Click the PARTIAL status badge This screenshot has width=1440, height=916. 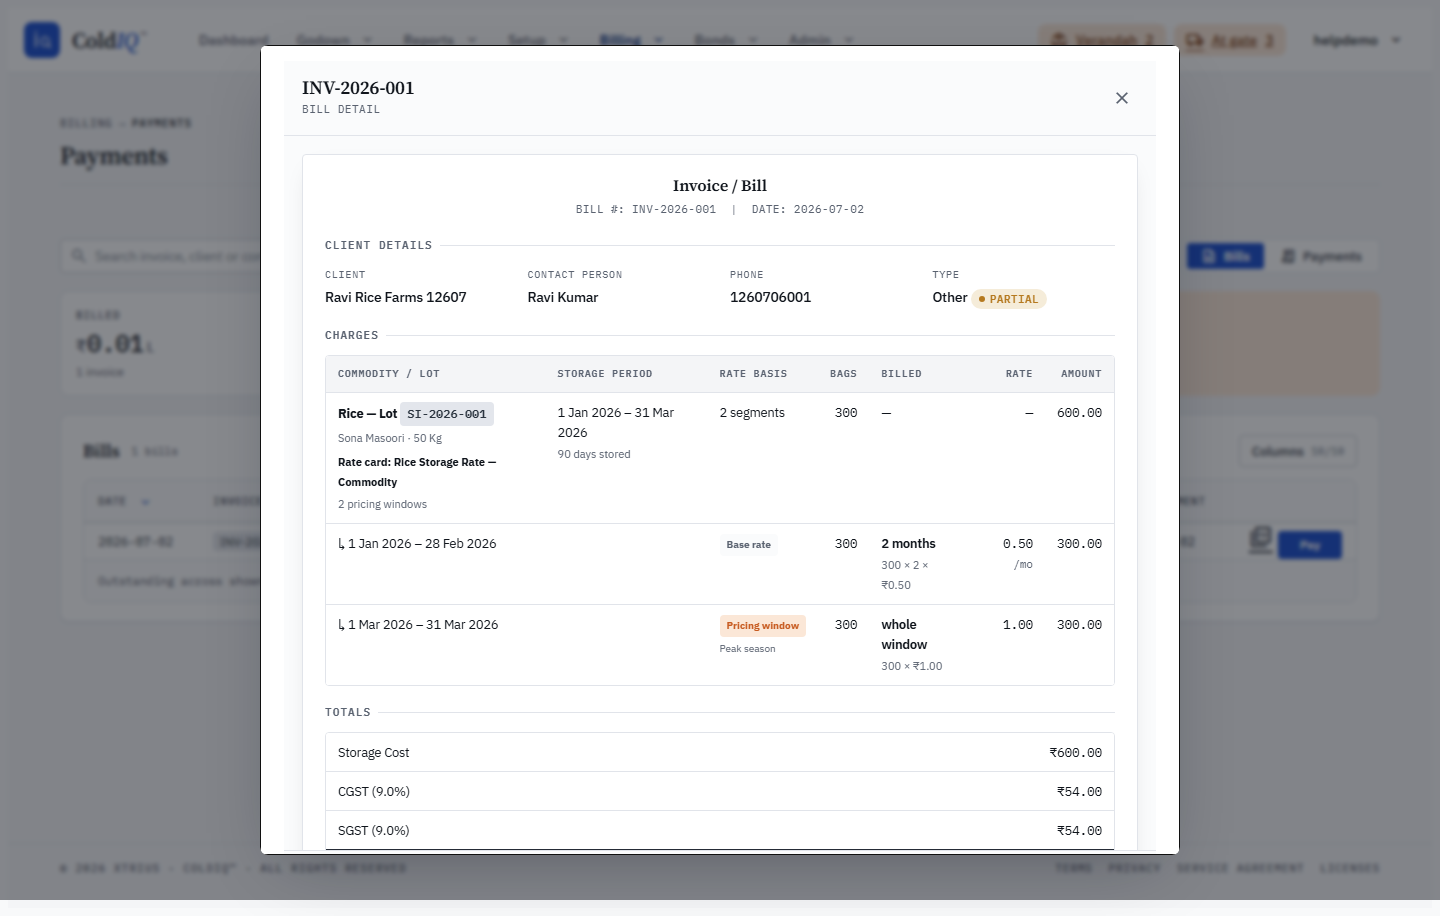point(1009,299)
